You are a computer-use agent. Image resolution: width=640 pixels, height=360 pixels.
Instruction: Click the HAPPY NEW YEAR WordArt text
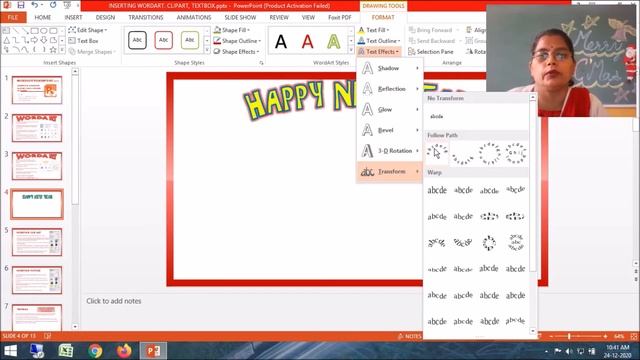click(300, 99)
